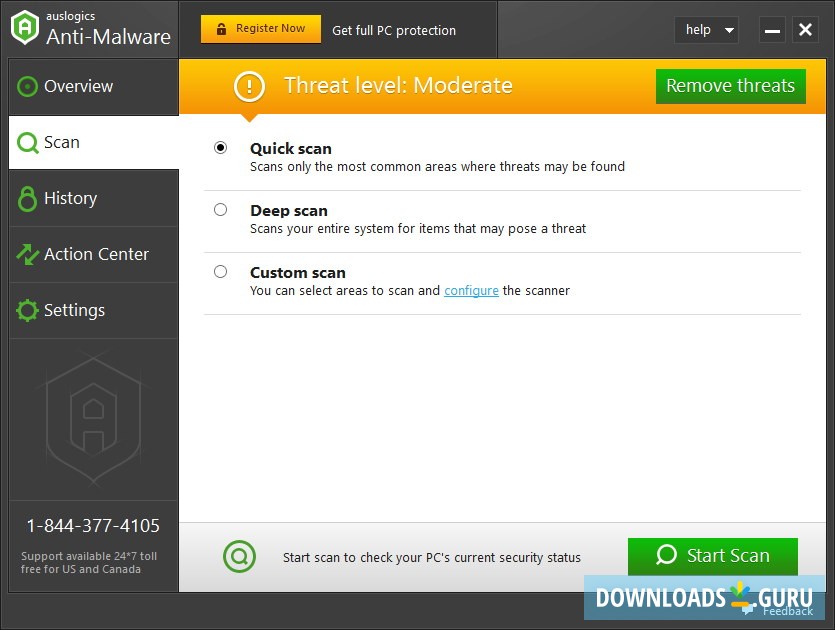Click 'Scans your entire system' description
835x630 pixels.
coord(418,229)
